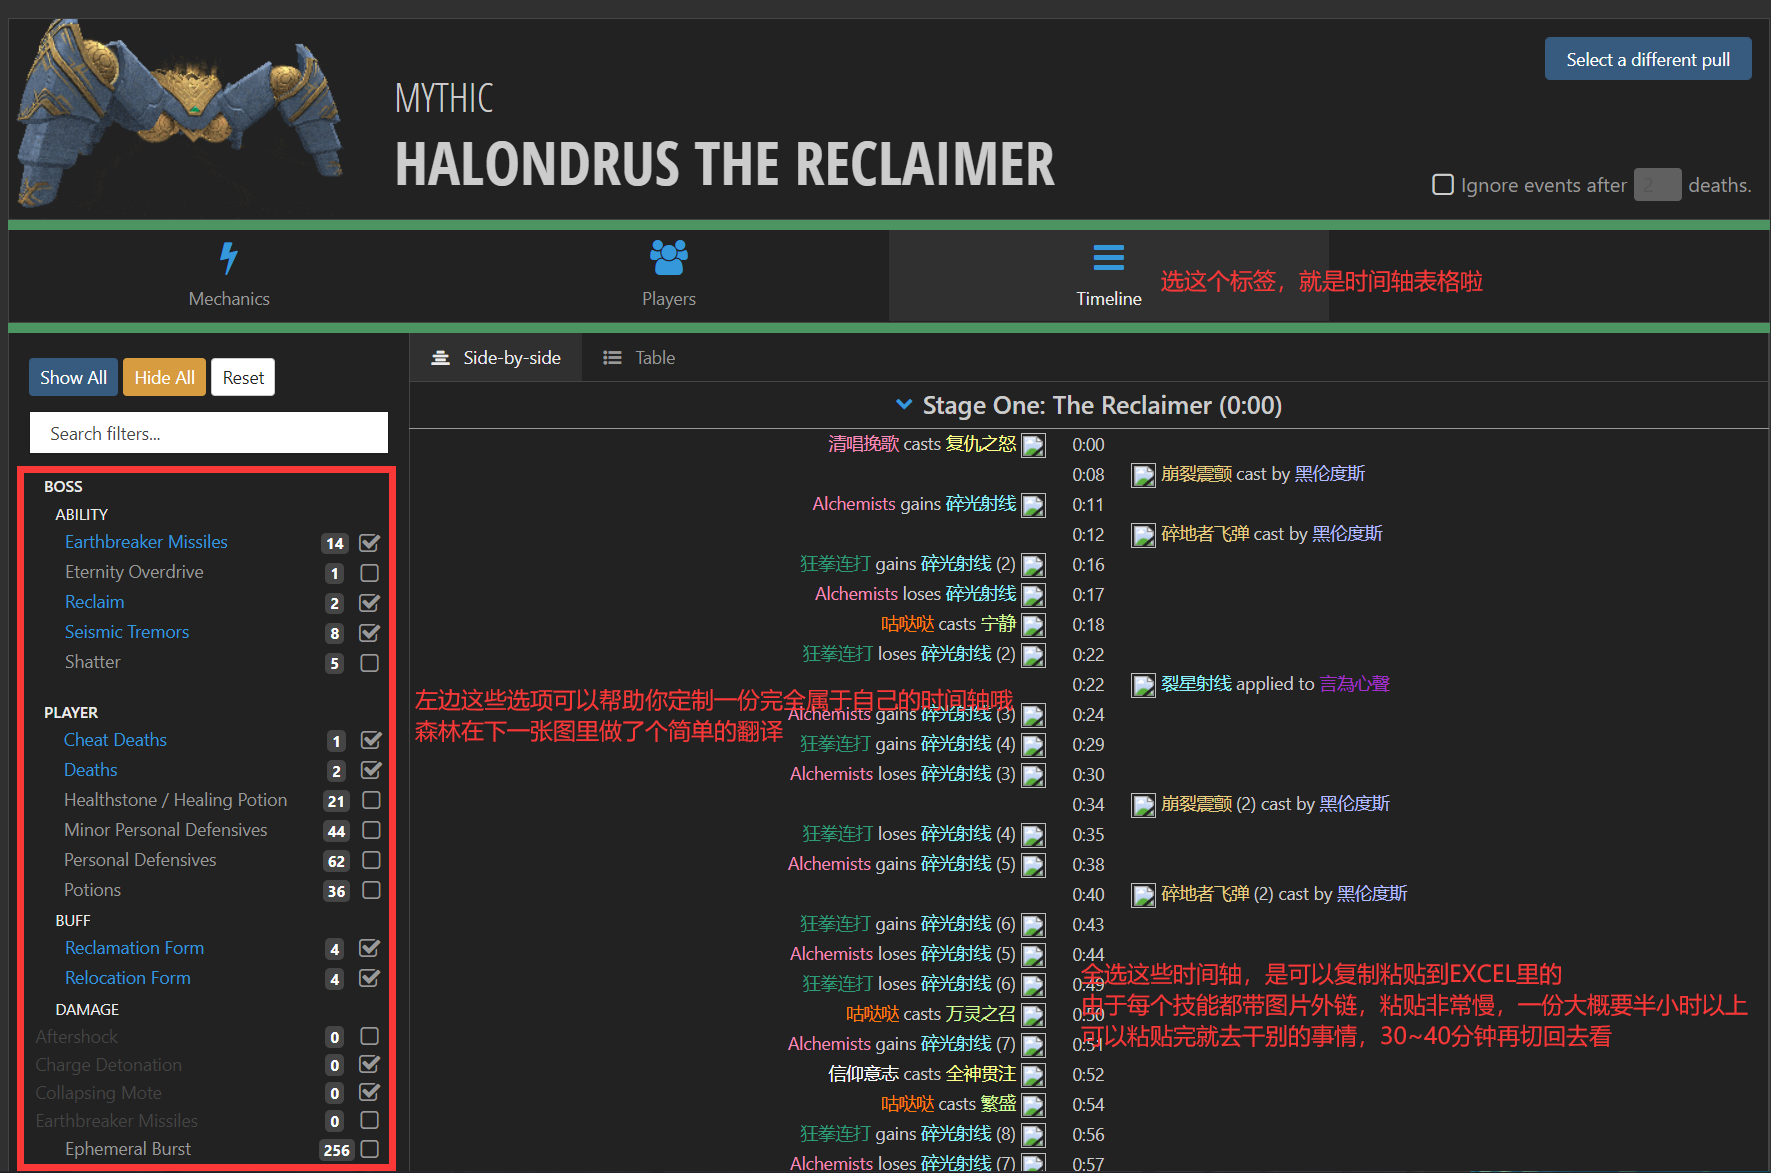Toggle Ignore events after deaths checkbox
1771x1173 pixels.
pos(1442,185)
